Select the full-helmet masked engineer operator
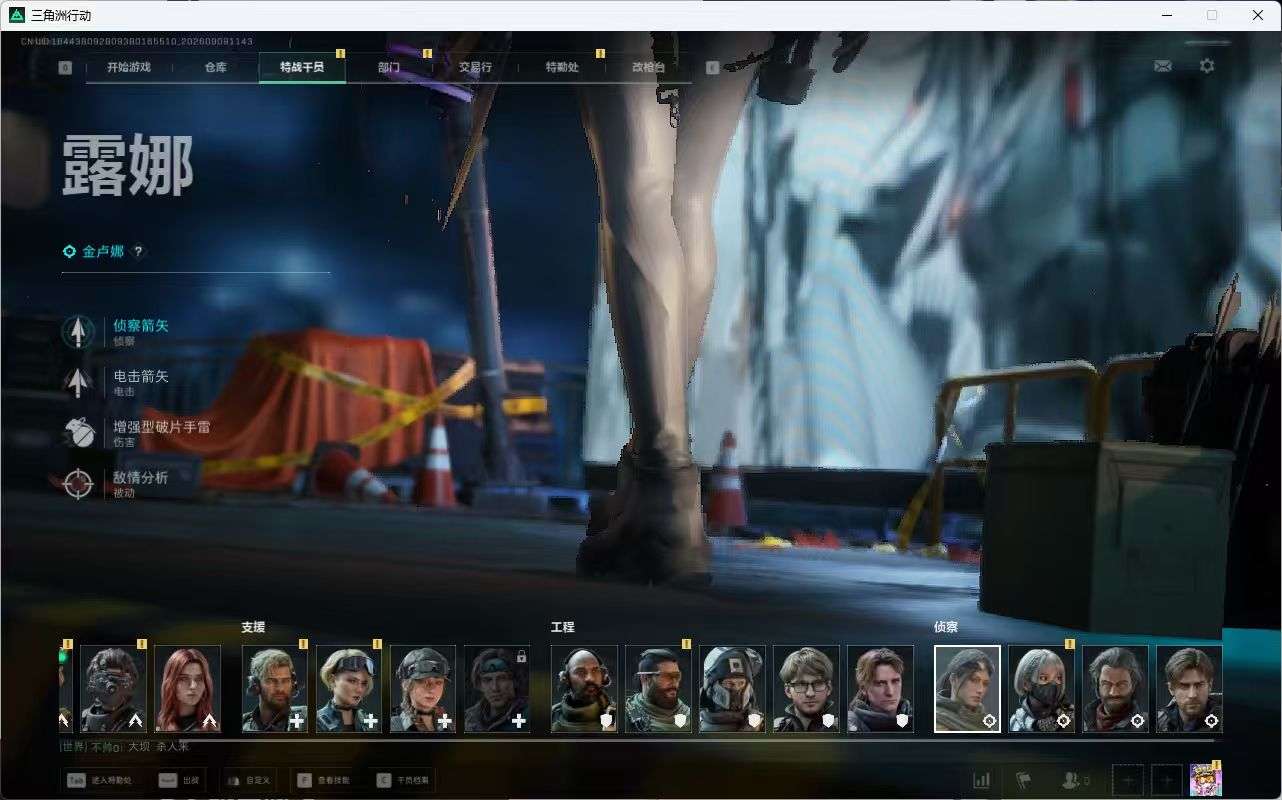Image resolution: width=1282 pixels, height=800 pixels. pyautogui.click(x=732, y=689)
